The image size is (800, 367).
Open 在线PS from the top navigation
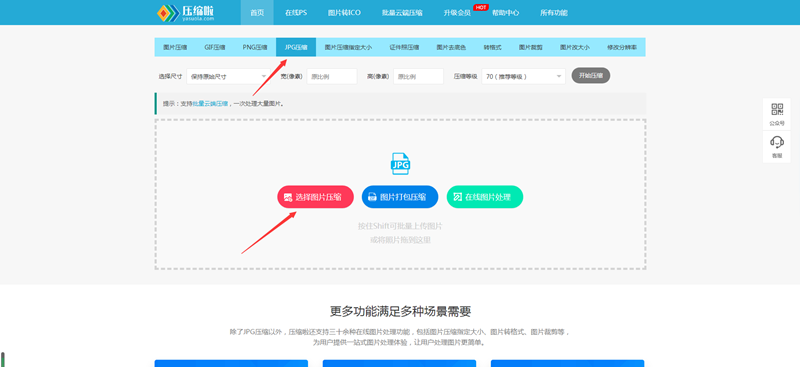tap(296, 13)
